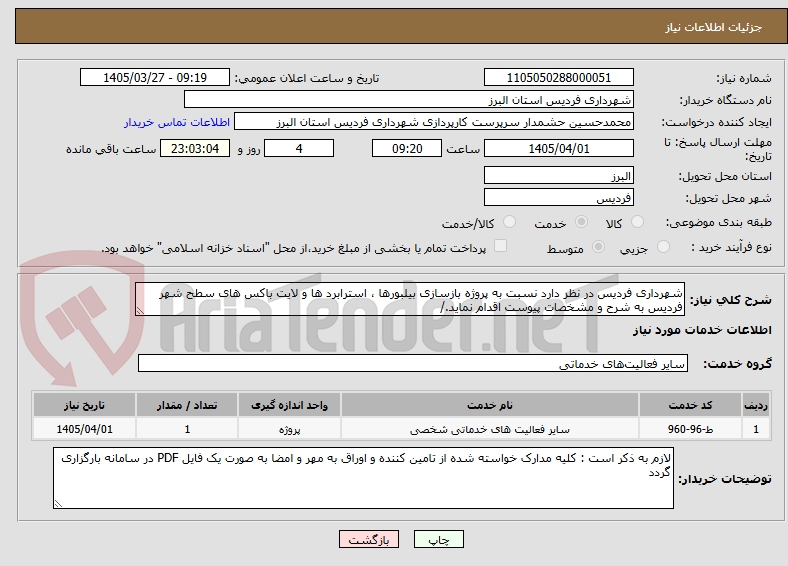This screenshot has width=788, height=566.
Task: Click the بازگشت (Back) button
Action: [369, 539]
